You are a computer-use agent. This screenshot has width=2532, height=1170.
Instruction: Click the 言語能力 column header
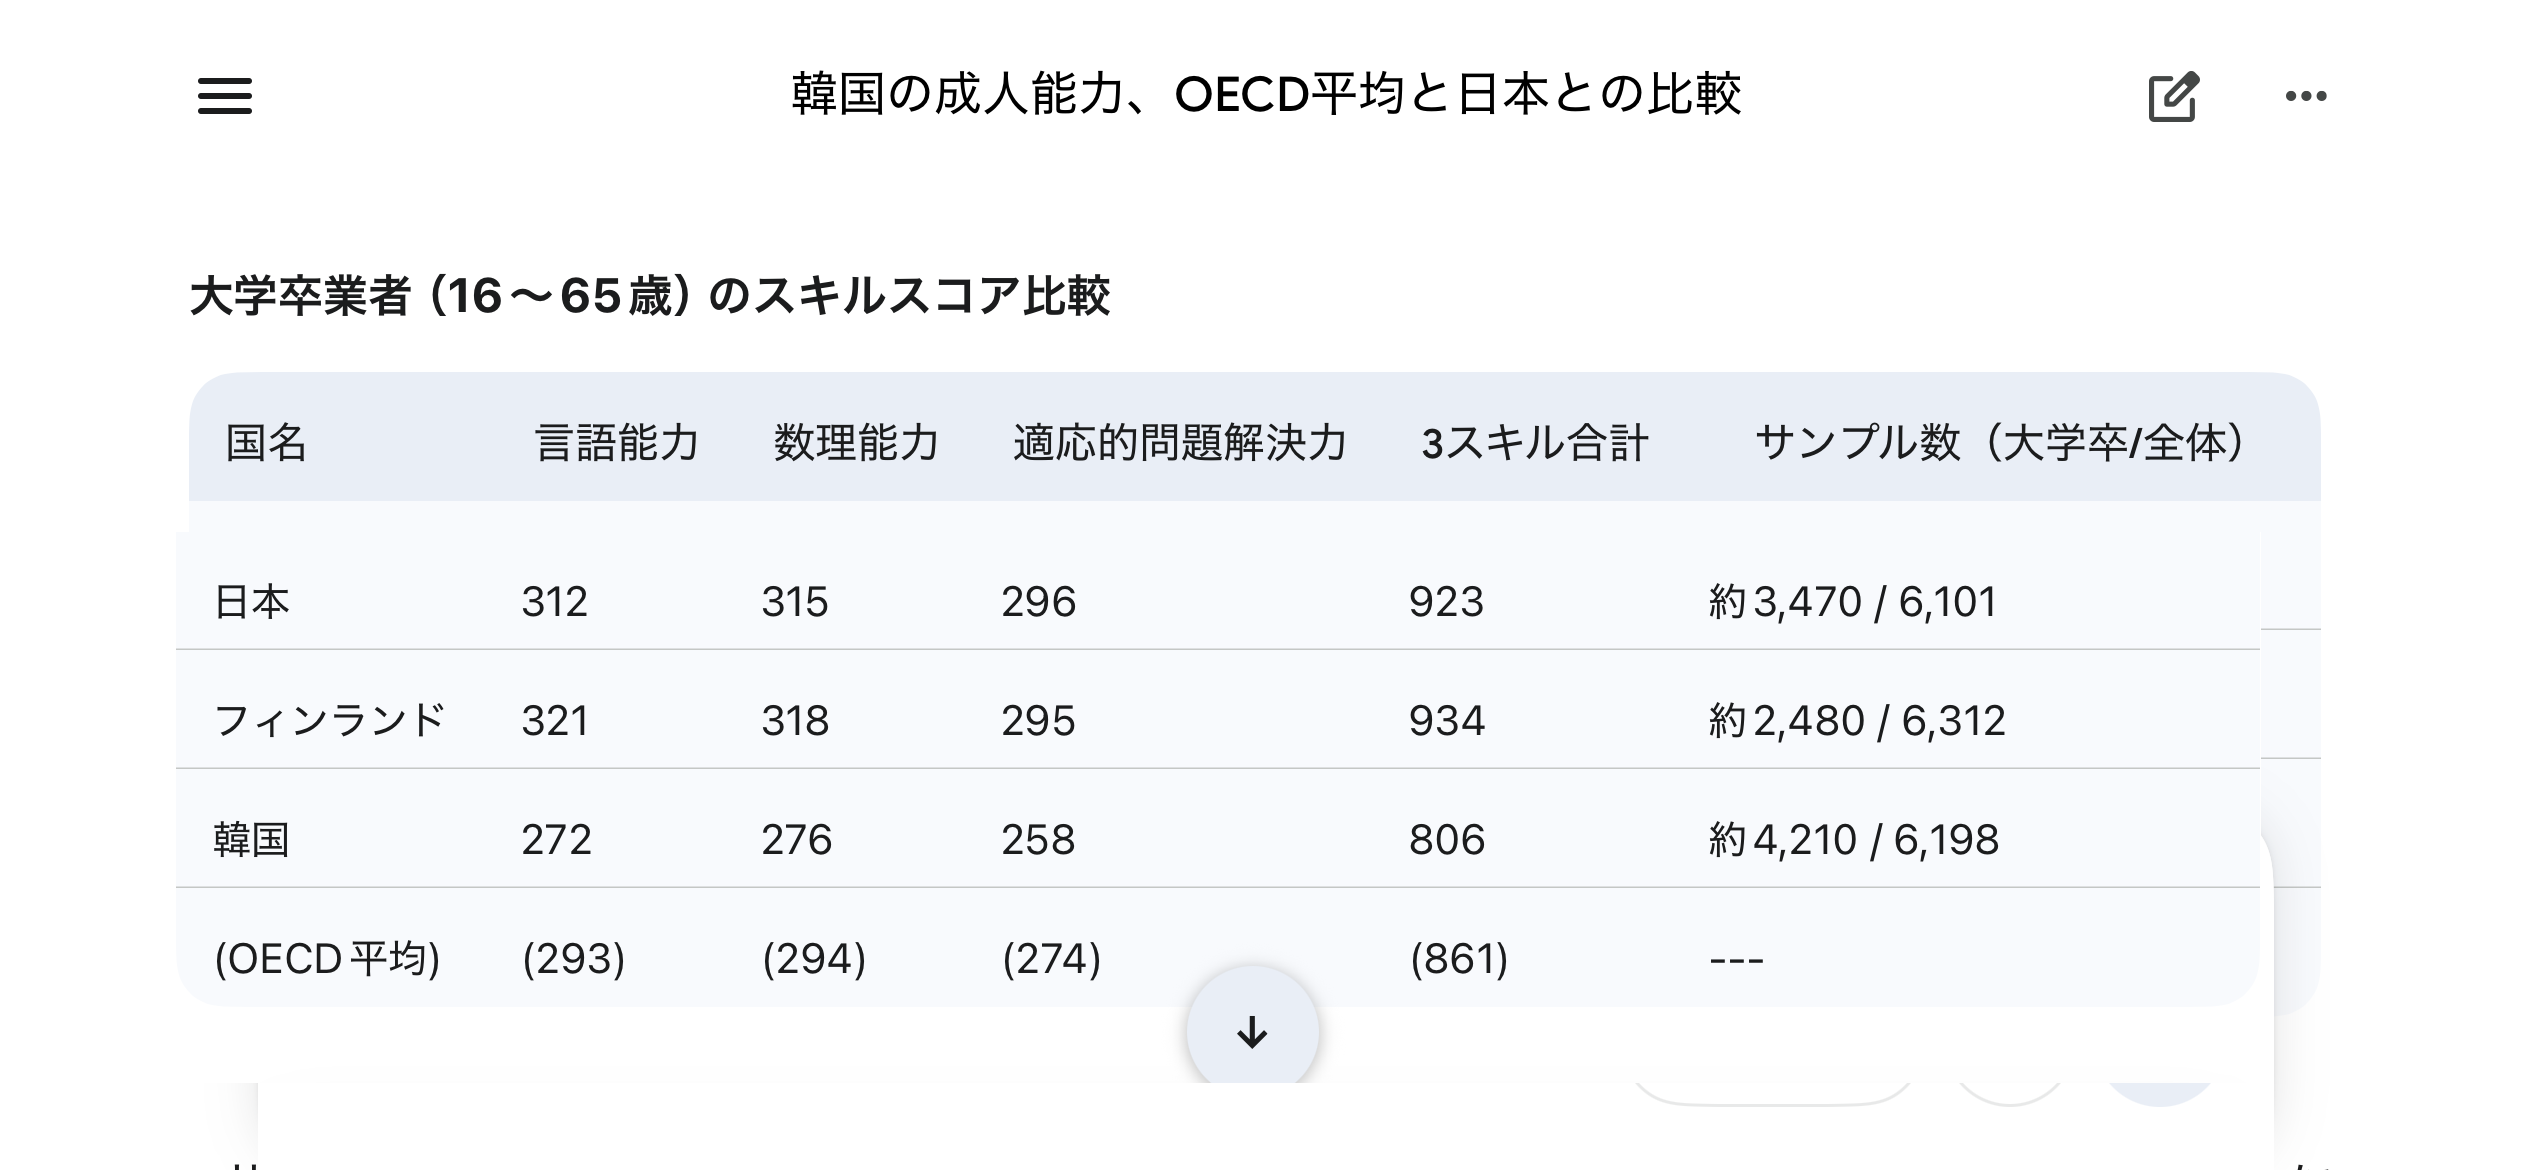(x=617, y=443)
